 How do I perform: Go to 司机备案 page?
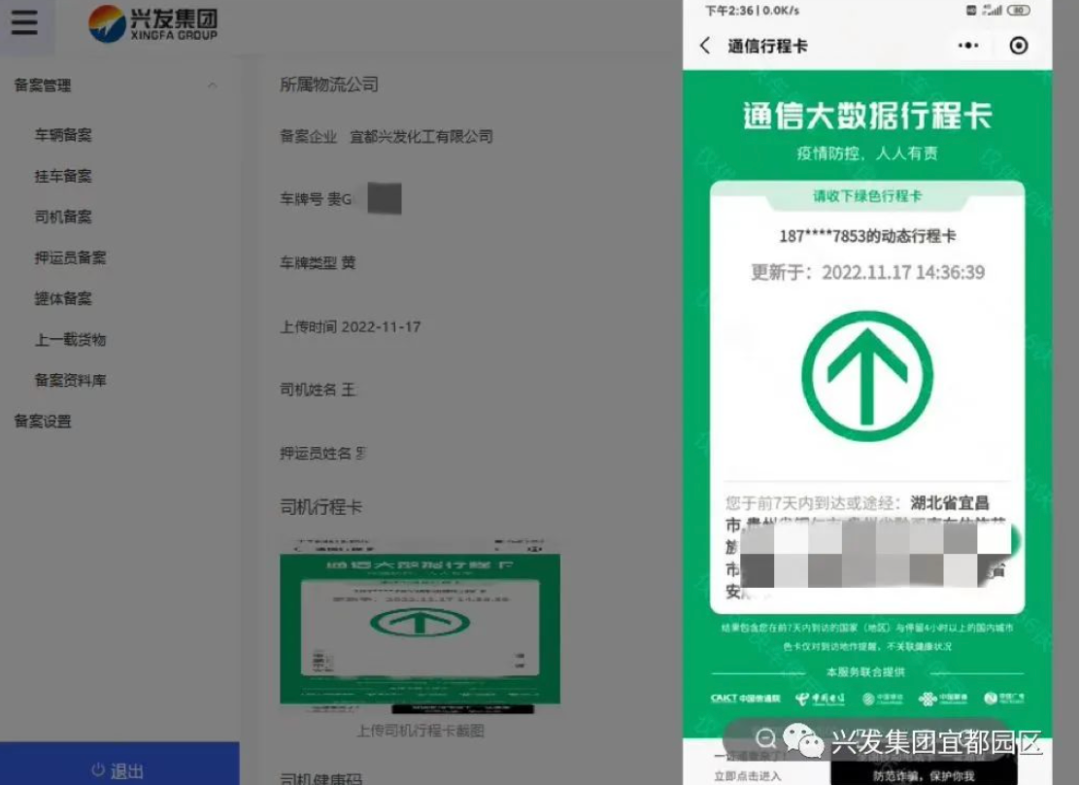click(x=63, y=217)
